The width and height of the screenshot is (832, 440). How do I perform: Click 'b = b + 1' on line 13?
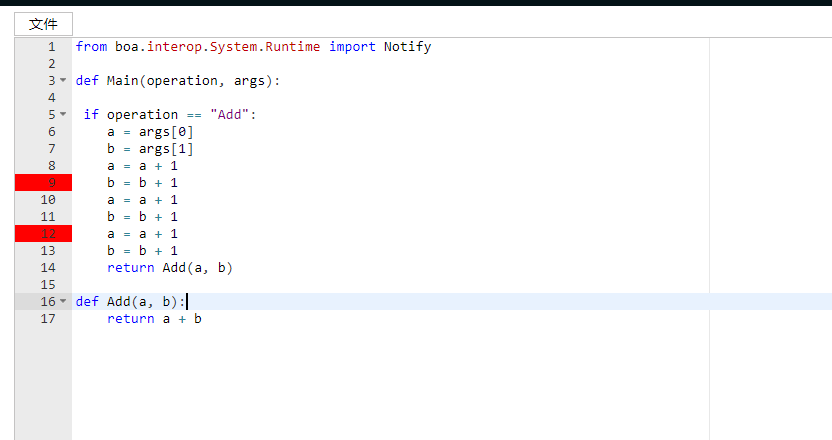(x=142, y=251)
